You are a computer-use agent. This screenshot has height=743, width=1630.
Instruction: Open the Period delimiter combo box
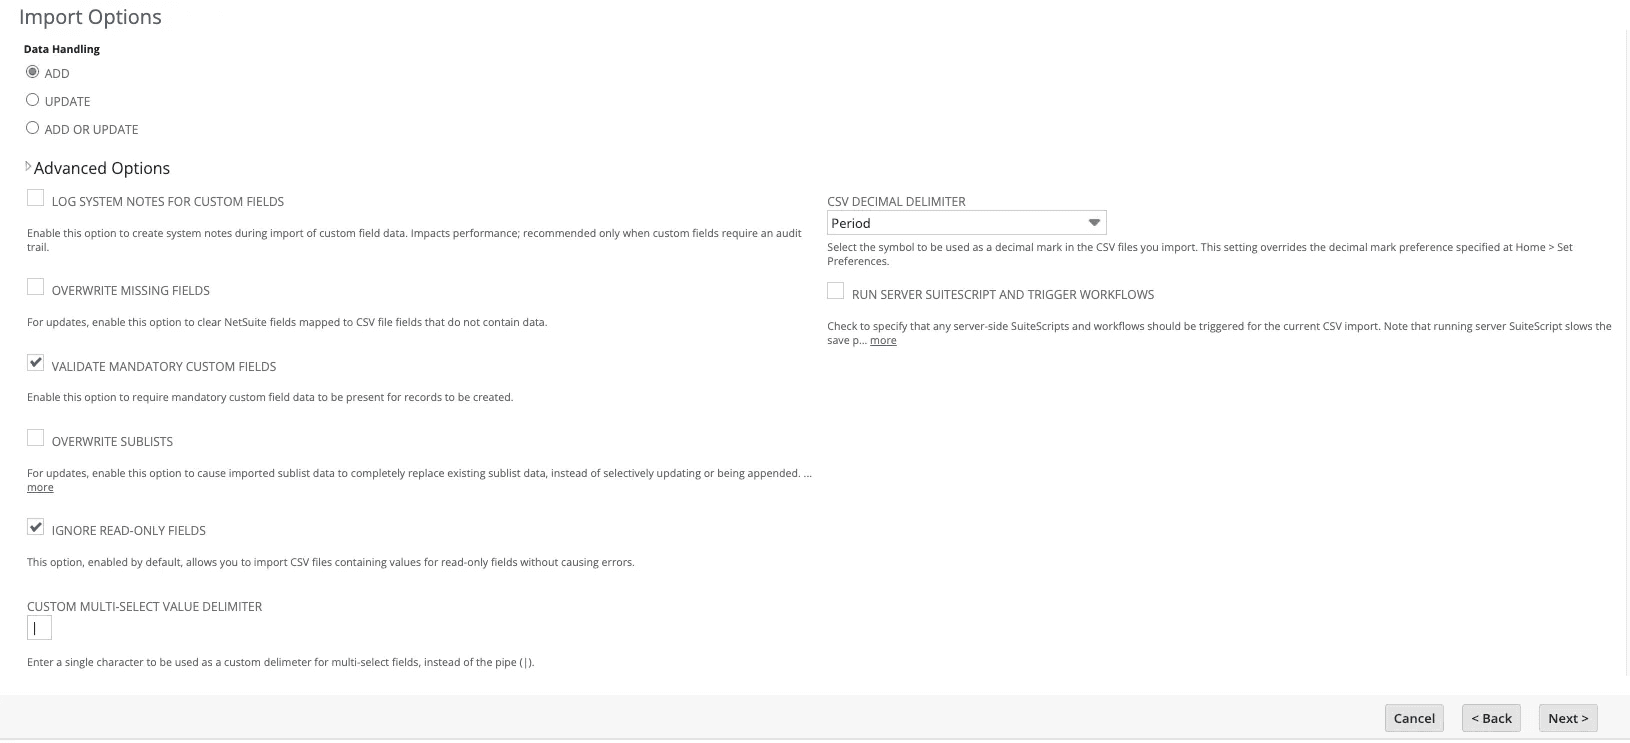click(965, 222)
